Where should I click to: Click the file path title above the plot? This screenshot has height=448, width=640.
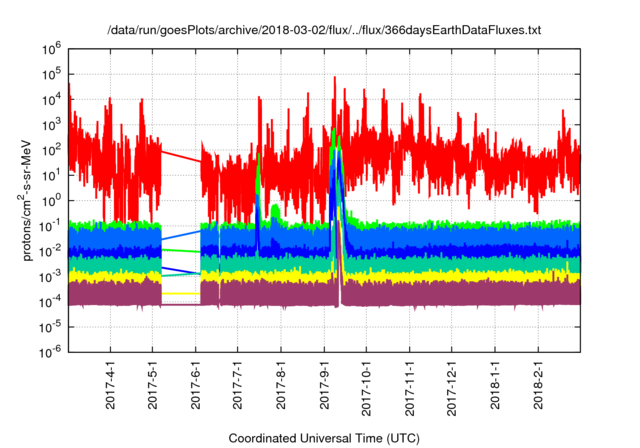323,31
